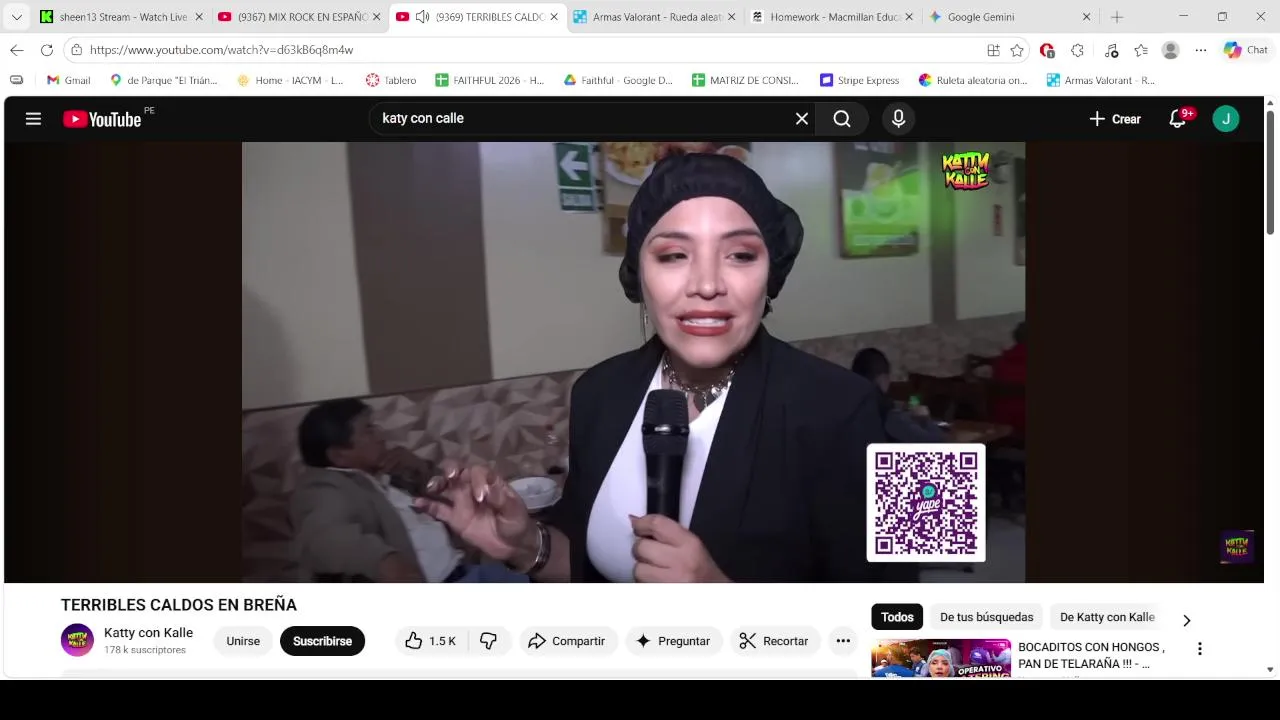Click the Suscribirse button

coord(322,641)
